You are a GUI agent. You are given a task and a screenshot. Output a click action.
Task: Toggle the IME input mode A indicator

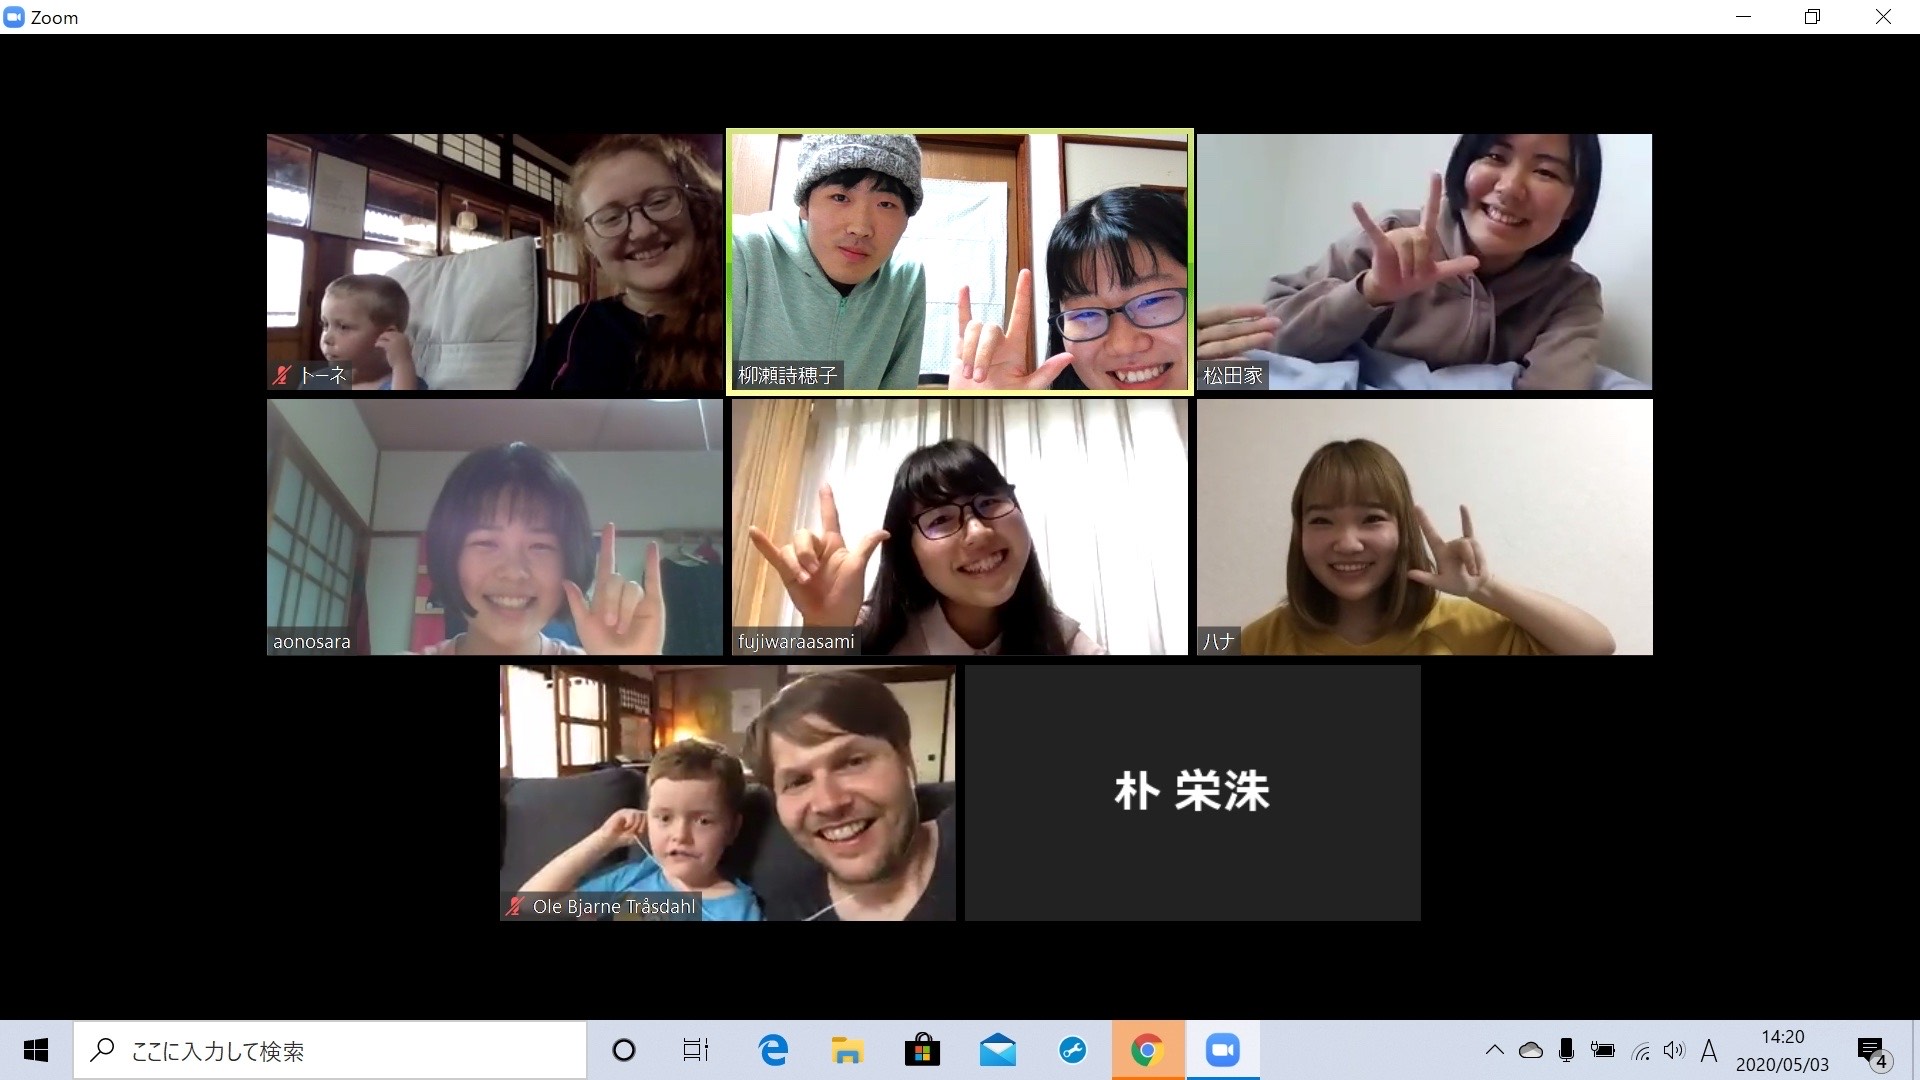(x=1708, y=1050)
